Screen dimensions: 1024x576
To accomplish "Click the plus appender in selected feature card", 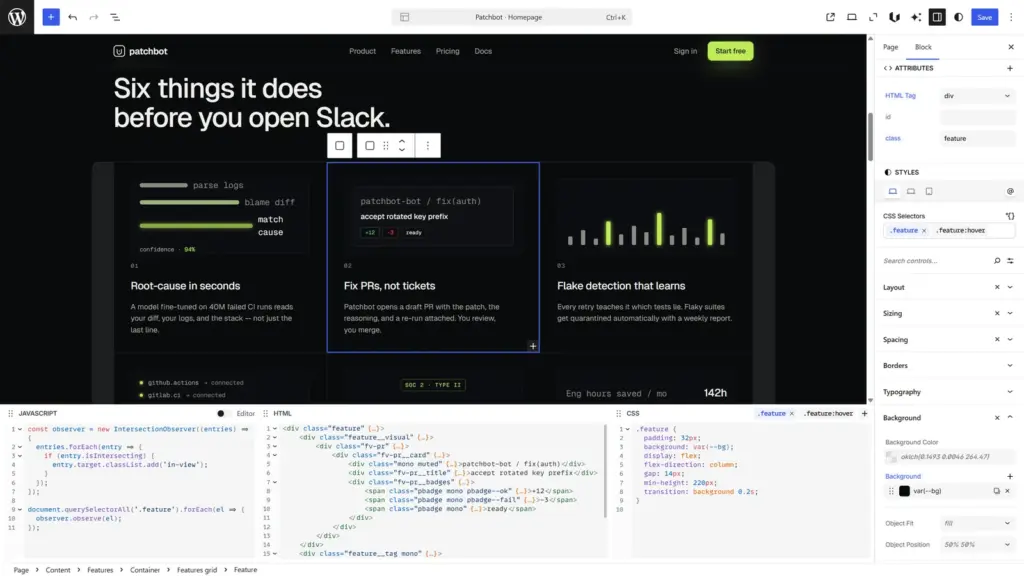I will 533,346.
